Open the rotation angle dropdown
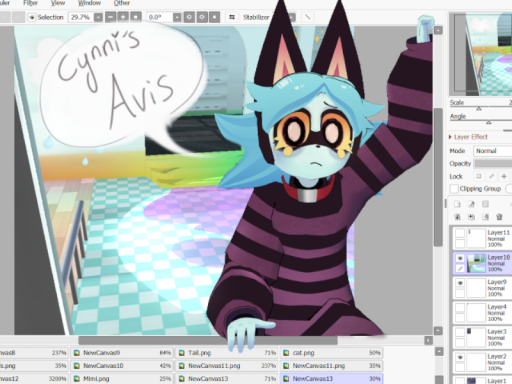This screenshot has width=512, height=384. [x=177, y=17]
